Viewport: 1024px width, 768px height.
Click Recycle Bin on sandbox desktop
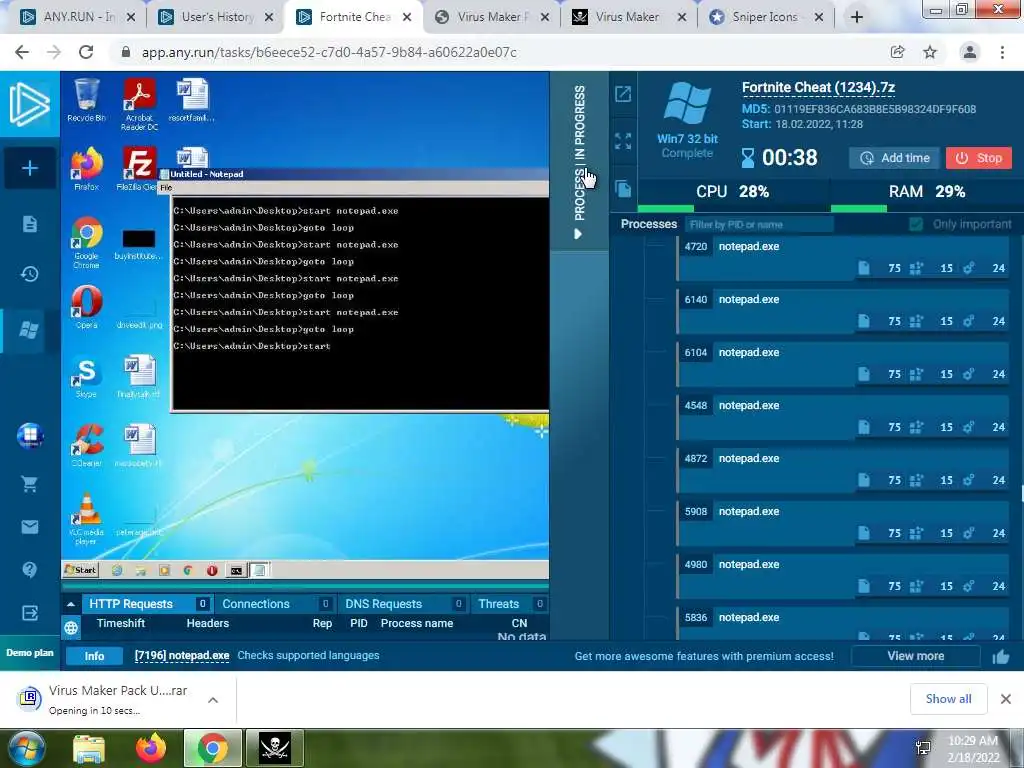point(86,100)
